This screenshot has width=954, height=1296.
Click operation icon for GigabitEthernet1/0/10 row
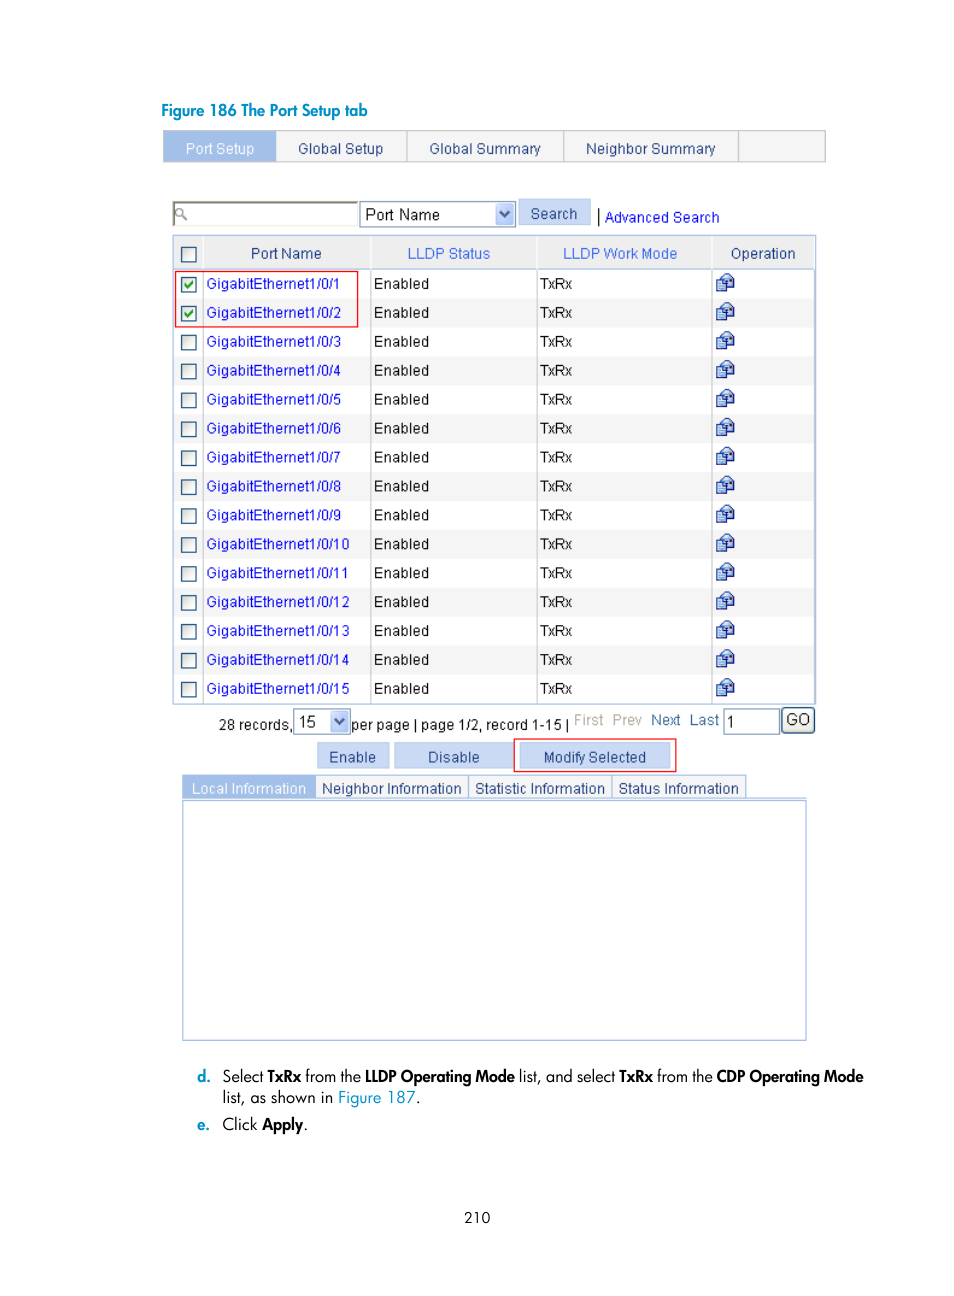point(725,544)
